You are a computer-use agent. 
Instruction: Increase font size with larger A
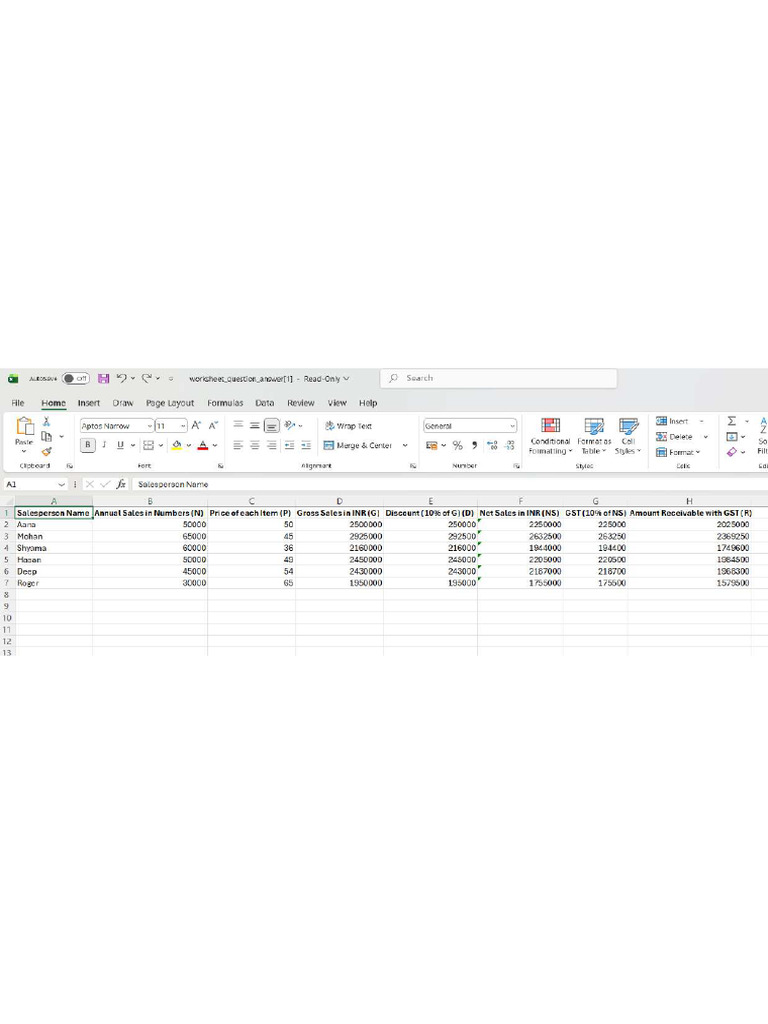tap(196, 425)
